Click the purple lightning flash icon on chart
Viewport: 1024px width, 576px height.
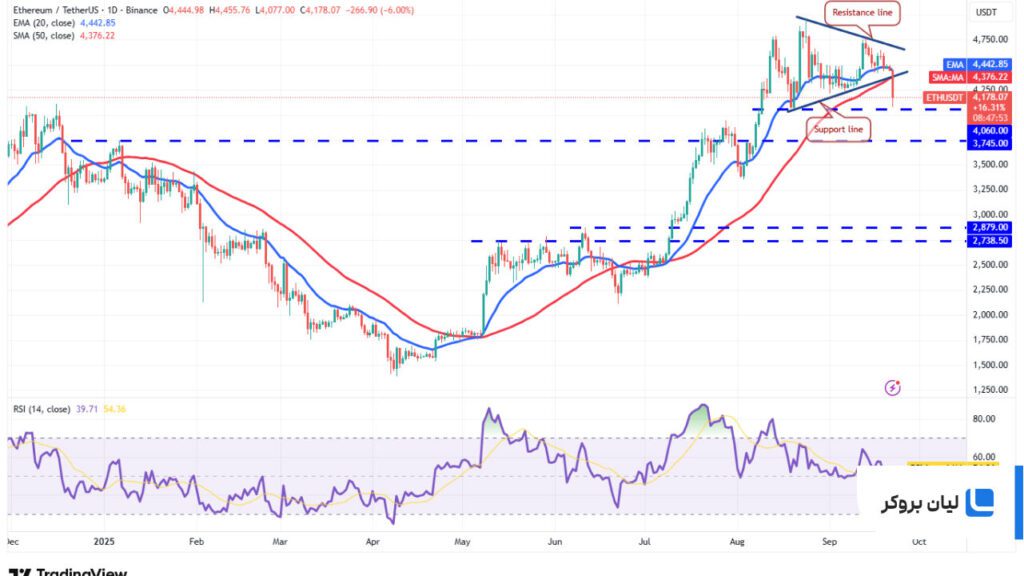click(892, 388)
